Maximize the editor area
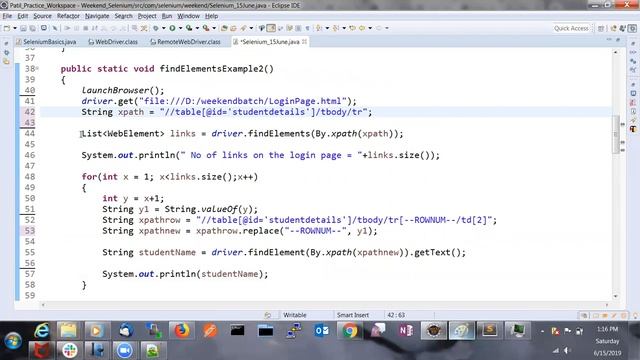Viewport: 640px width, 360px height. point(618,40)
